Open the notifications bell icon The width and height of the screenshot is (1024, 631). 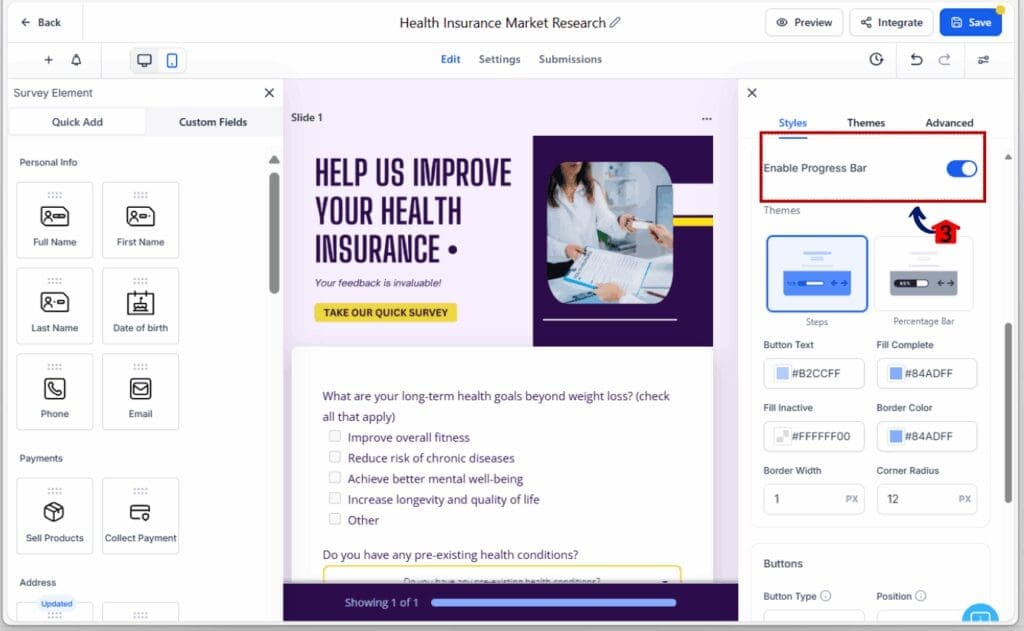pyautogui.click(x=76, y=60)
